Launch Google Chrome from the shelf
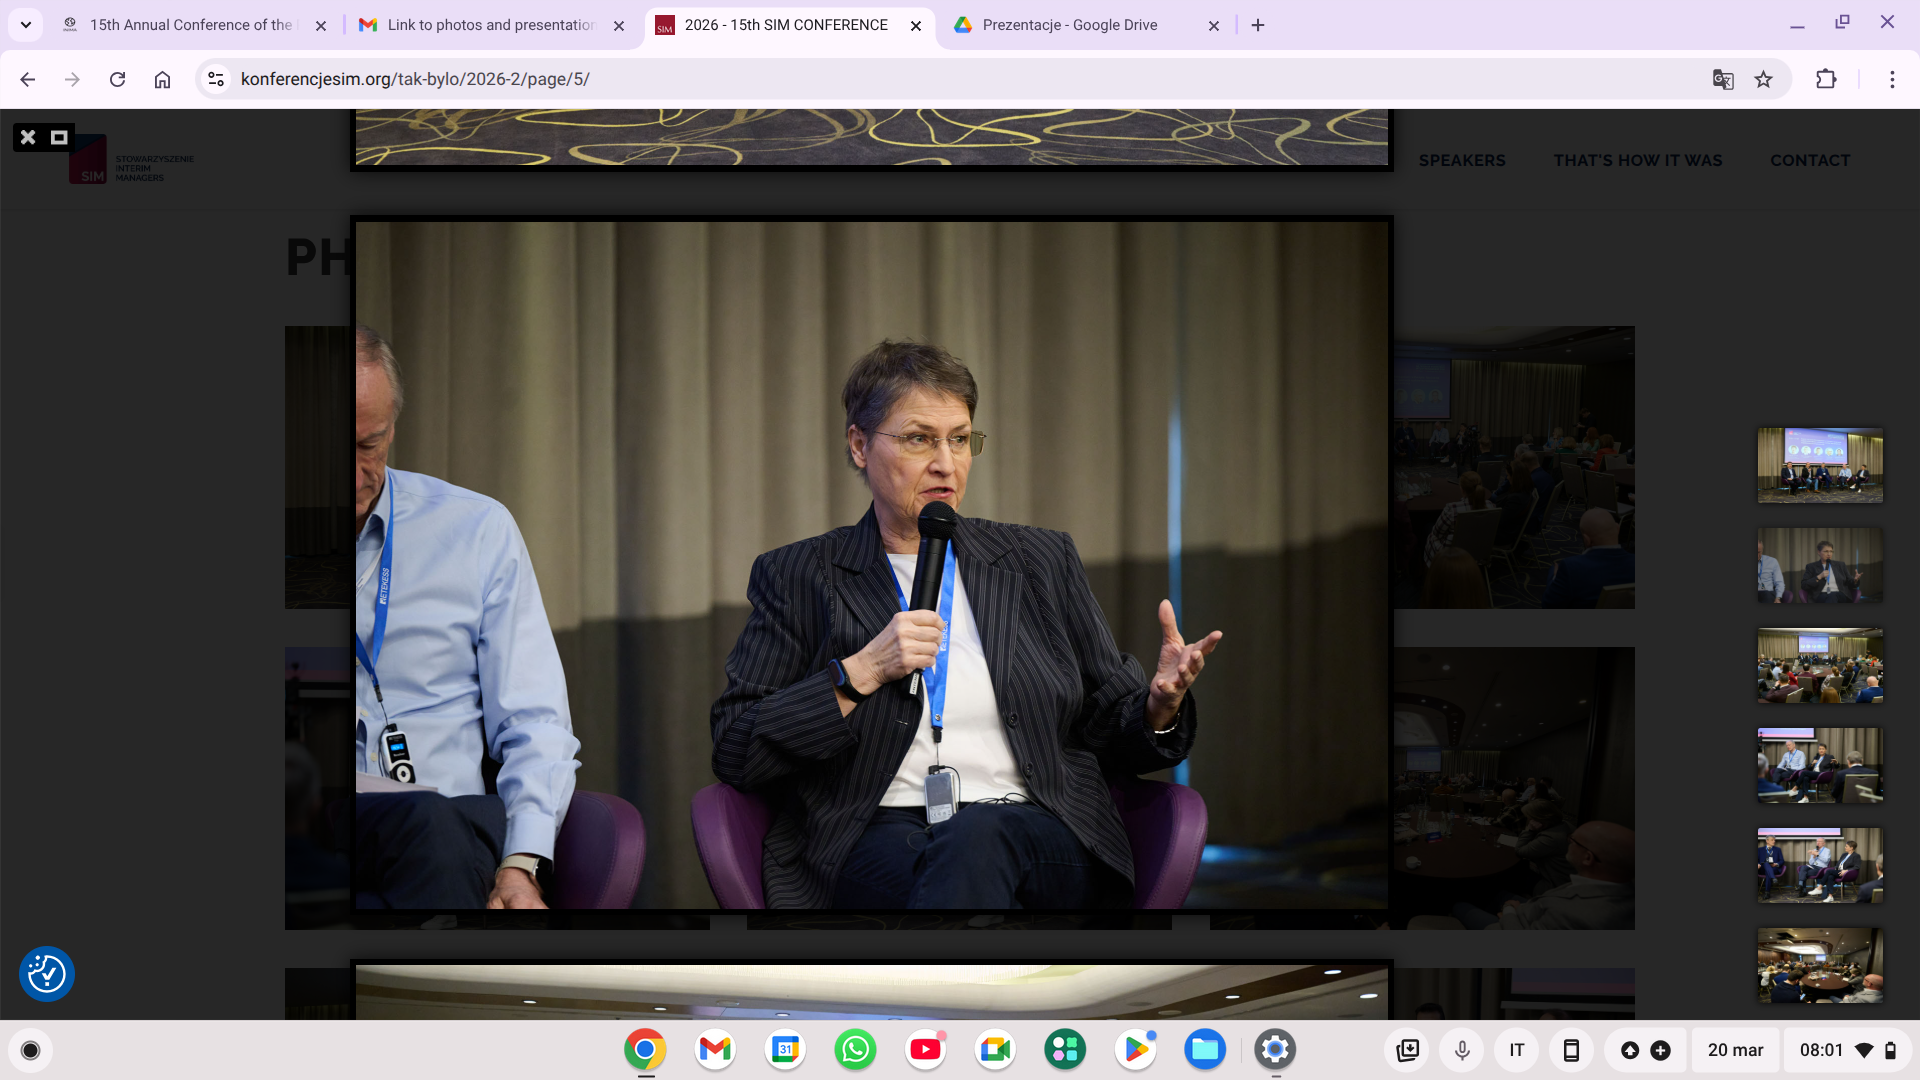This screenshot has width=1920, height=1080. point(645,1050)
